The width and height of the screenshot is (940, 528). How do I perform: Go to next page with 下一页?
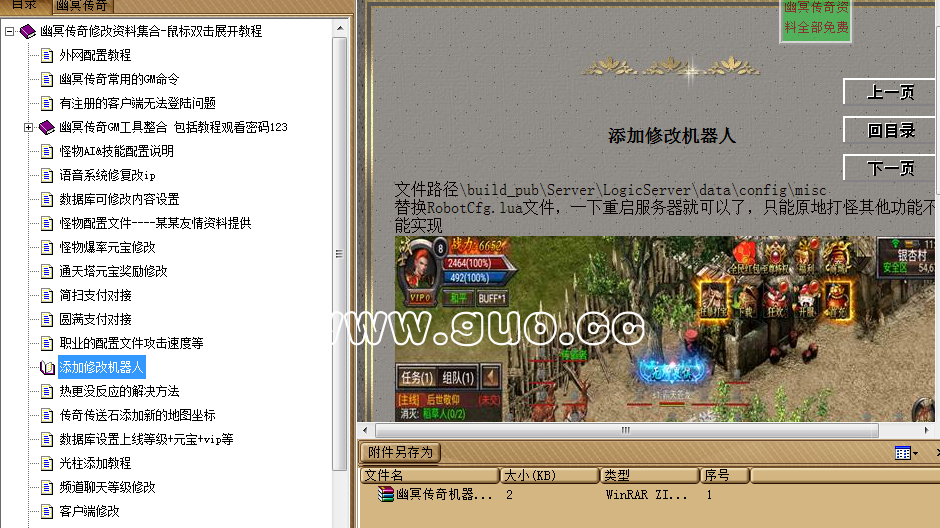[x=890, y=168]
